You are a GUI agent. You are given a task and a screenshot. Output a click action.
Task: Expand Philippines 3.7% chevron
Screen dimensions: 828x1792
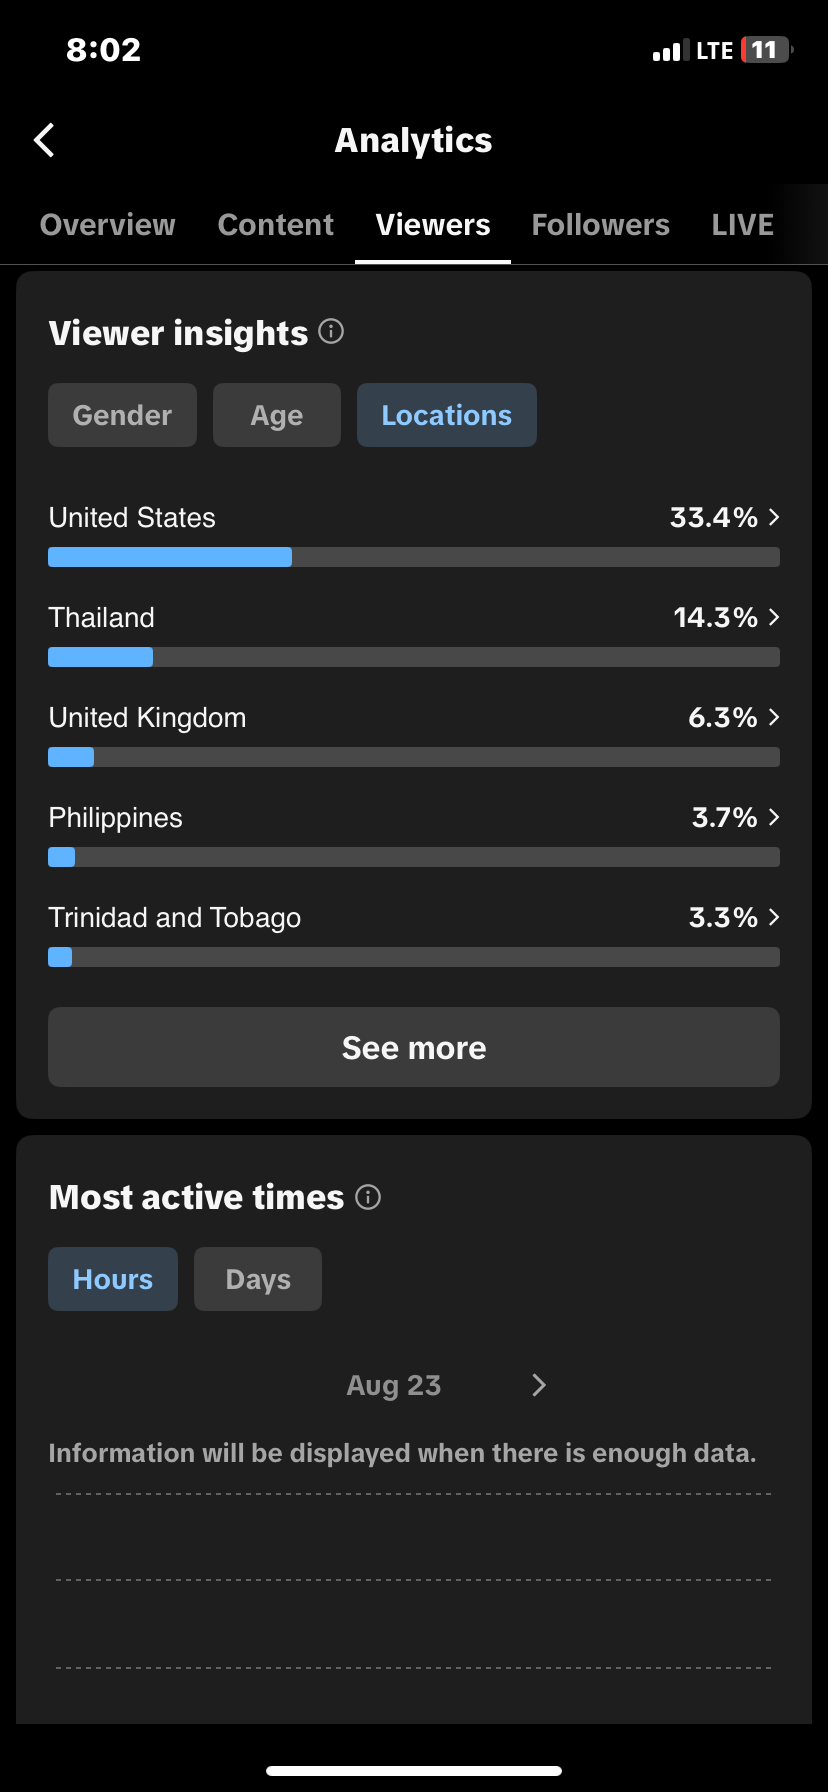click(774, 817)
